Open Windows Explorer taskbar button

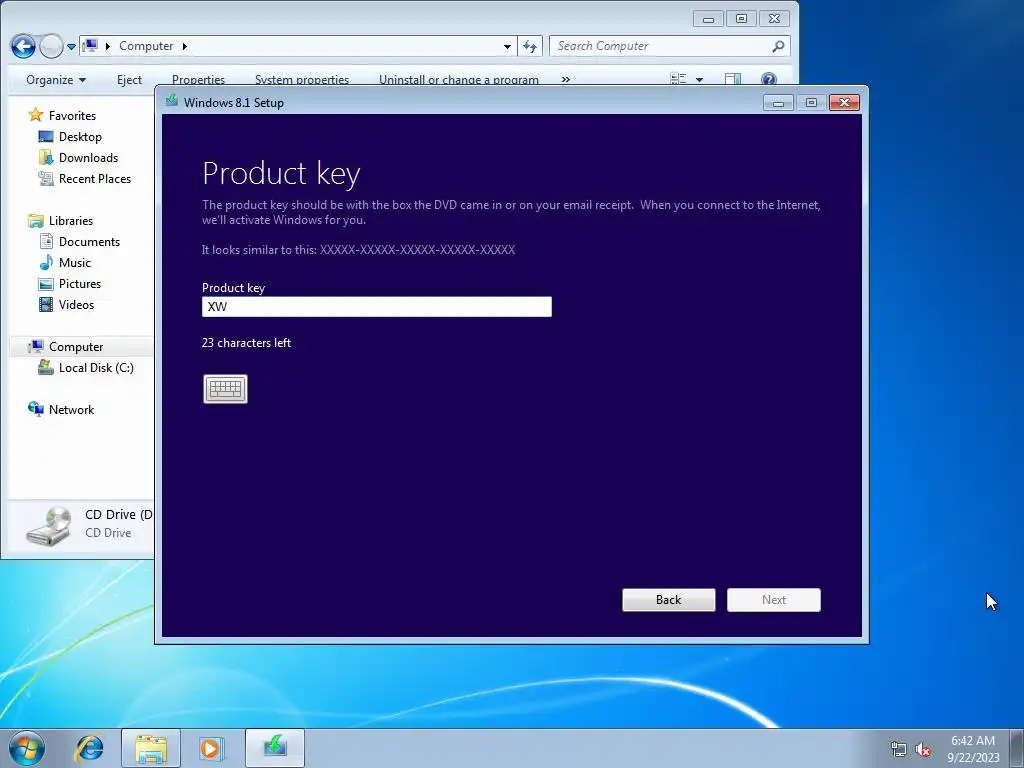point(151,748)
